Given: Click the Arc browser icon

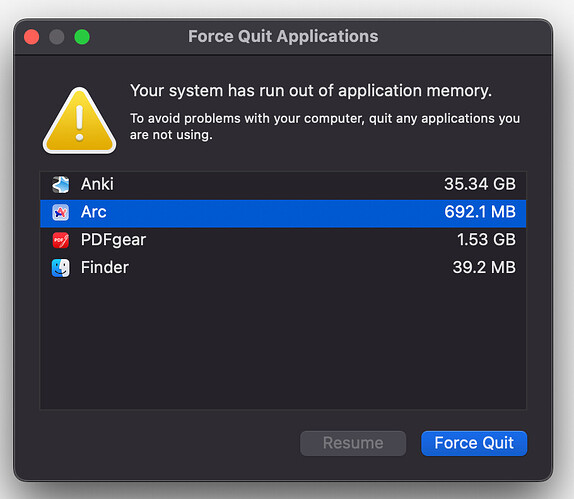Looking at the screenshot, I should 60,212.
